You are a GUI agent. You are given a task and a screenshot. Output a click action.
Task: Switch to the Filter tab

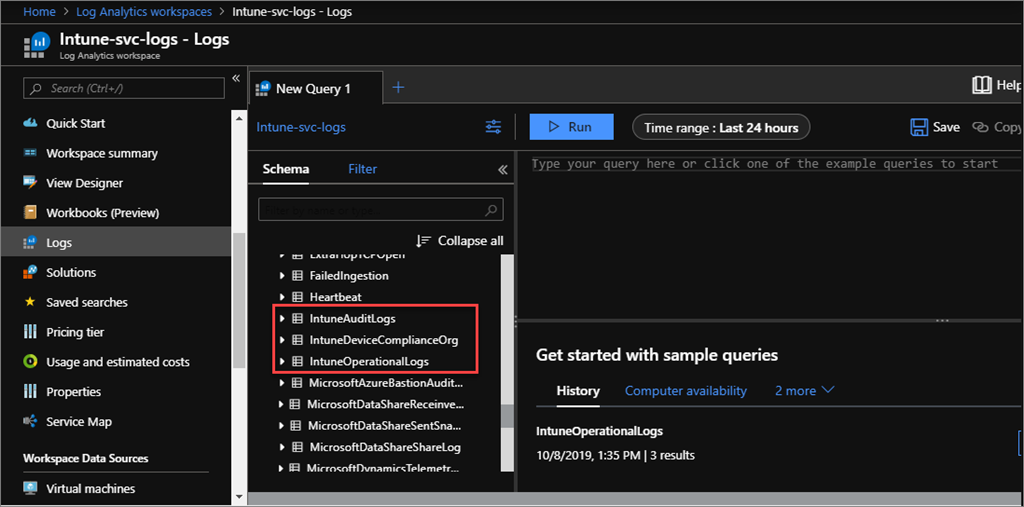362,169
